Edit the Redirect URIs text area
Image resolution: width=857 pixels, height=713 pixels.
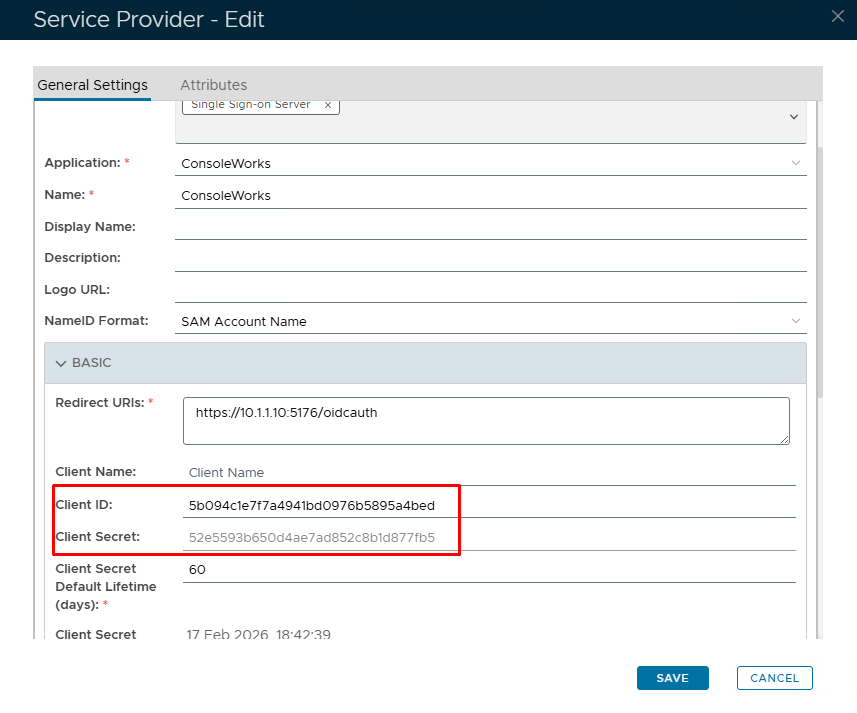486,420
